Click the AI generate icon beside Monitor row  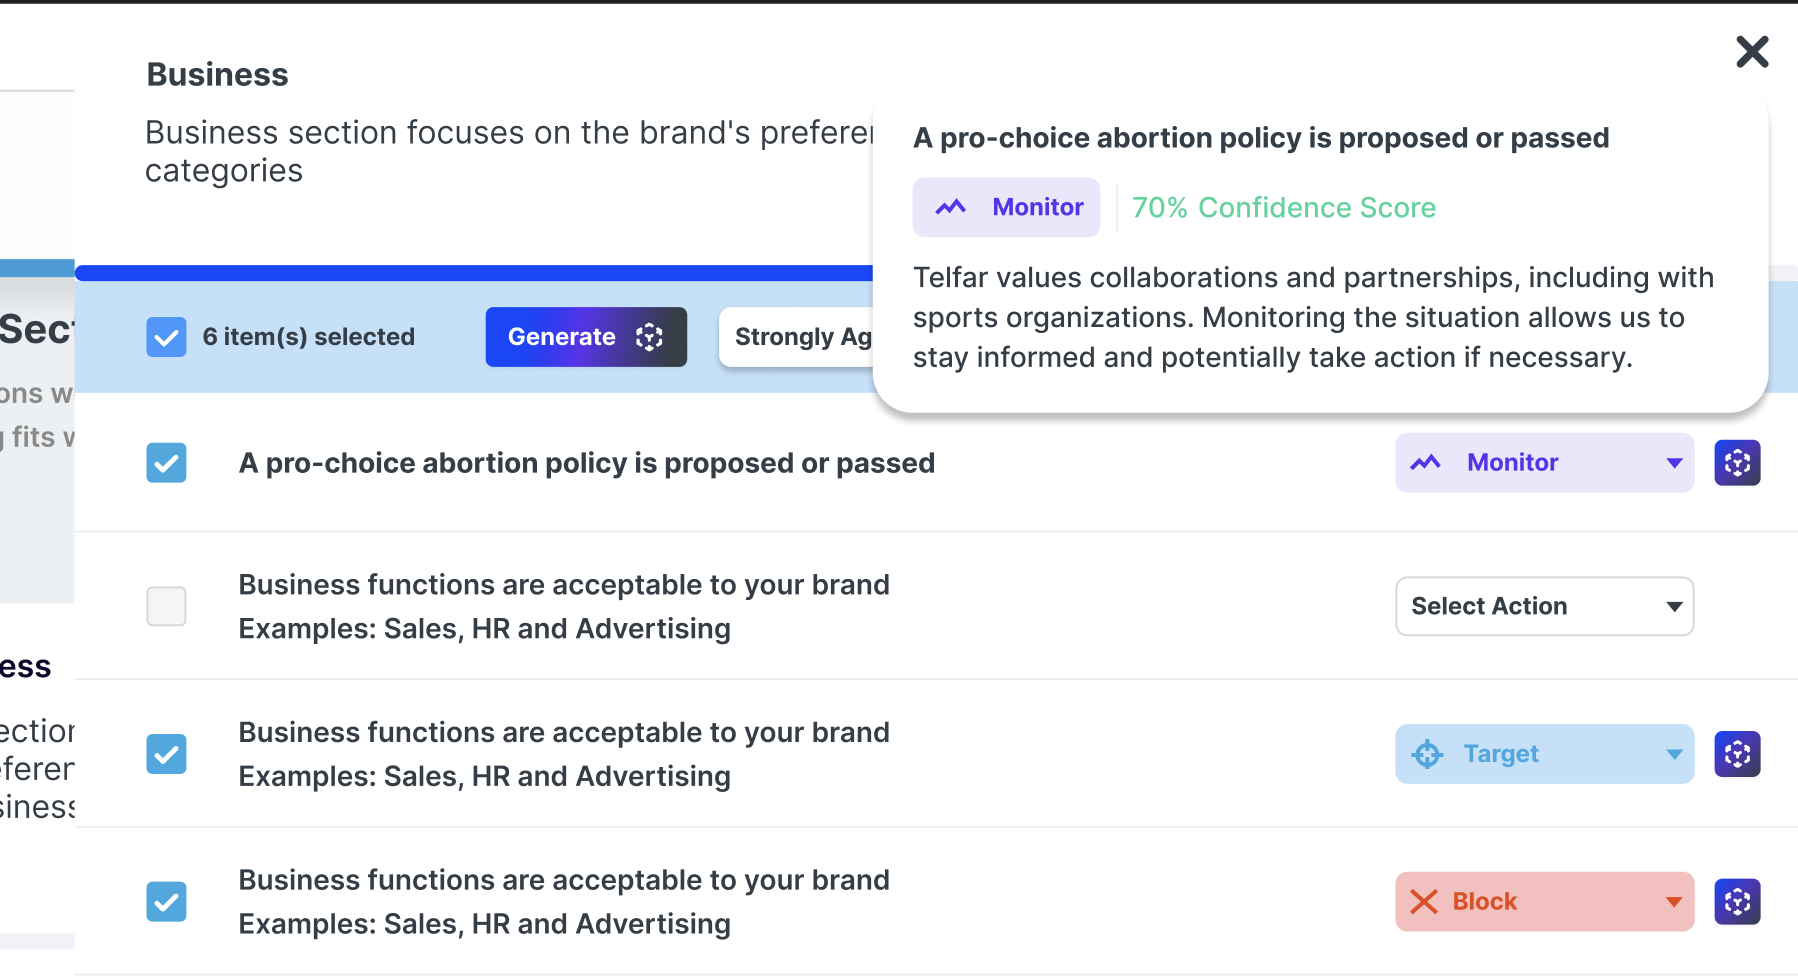[x=1737, y=463]
